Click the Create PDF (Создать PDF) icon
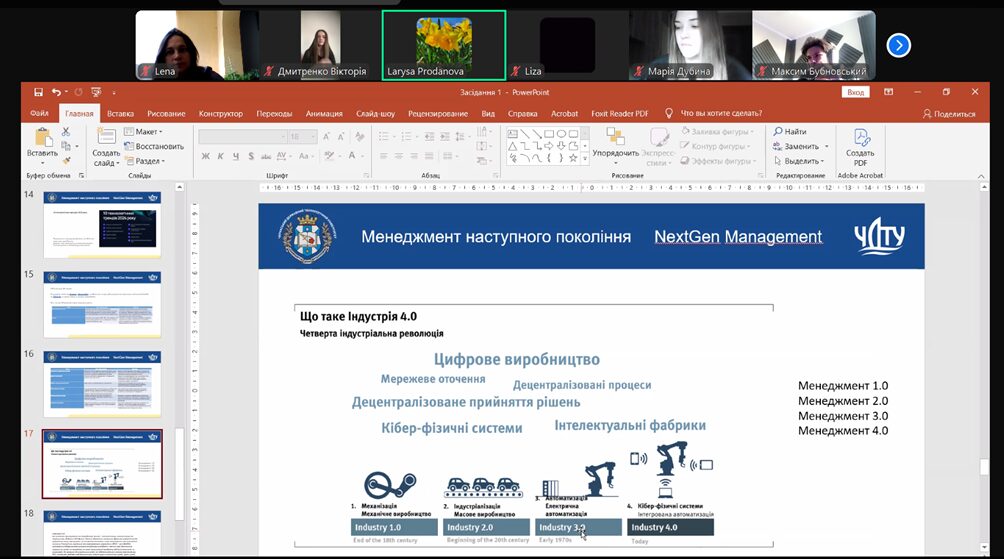 click(x=860, y=138)
